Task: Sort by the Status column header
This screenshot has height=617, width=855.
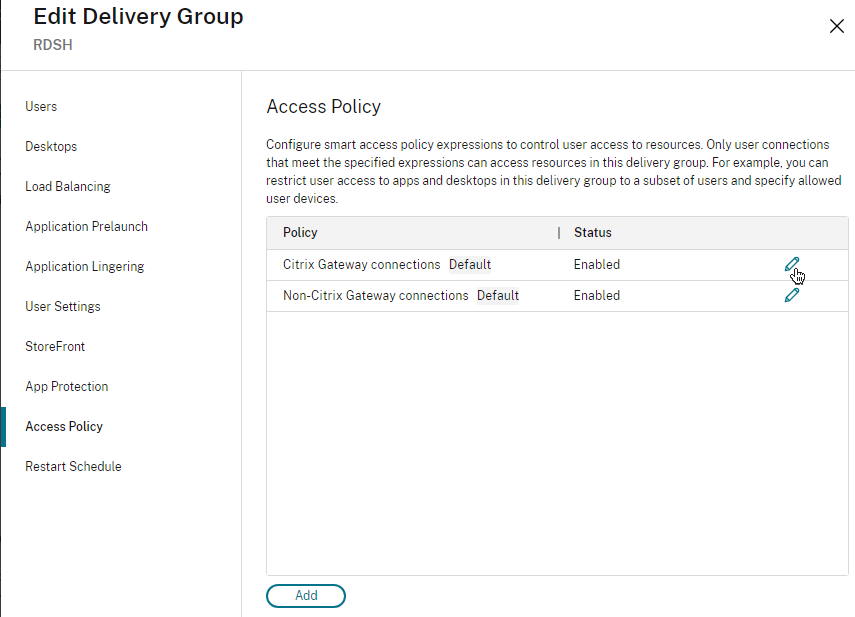Action: click(x=593, y=233)
